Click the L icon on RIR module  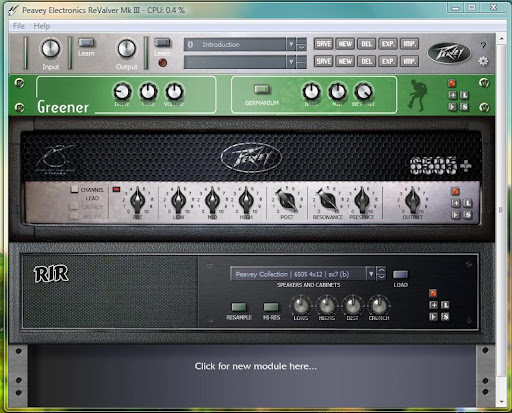(x=445, y=305)
